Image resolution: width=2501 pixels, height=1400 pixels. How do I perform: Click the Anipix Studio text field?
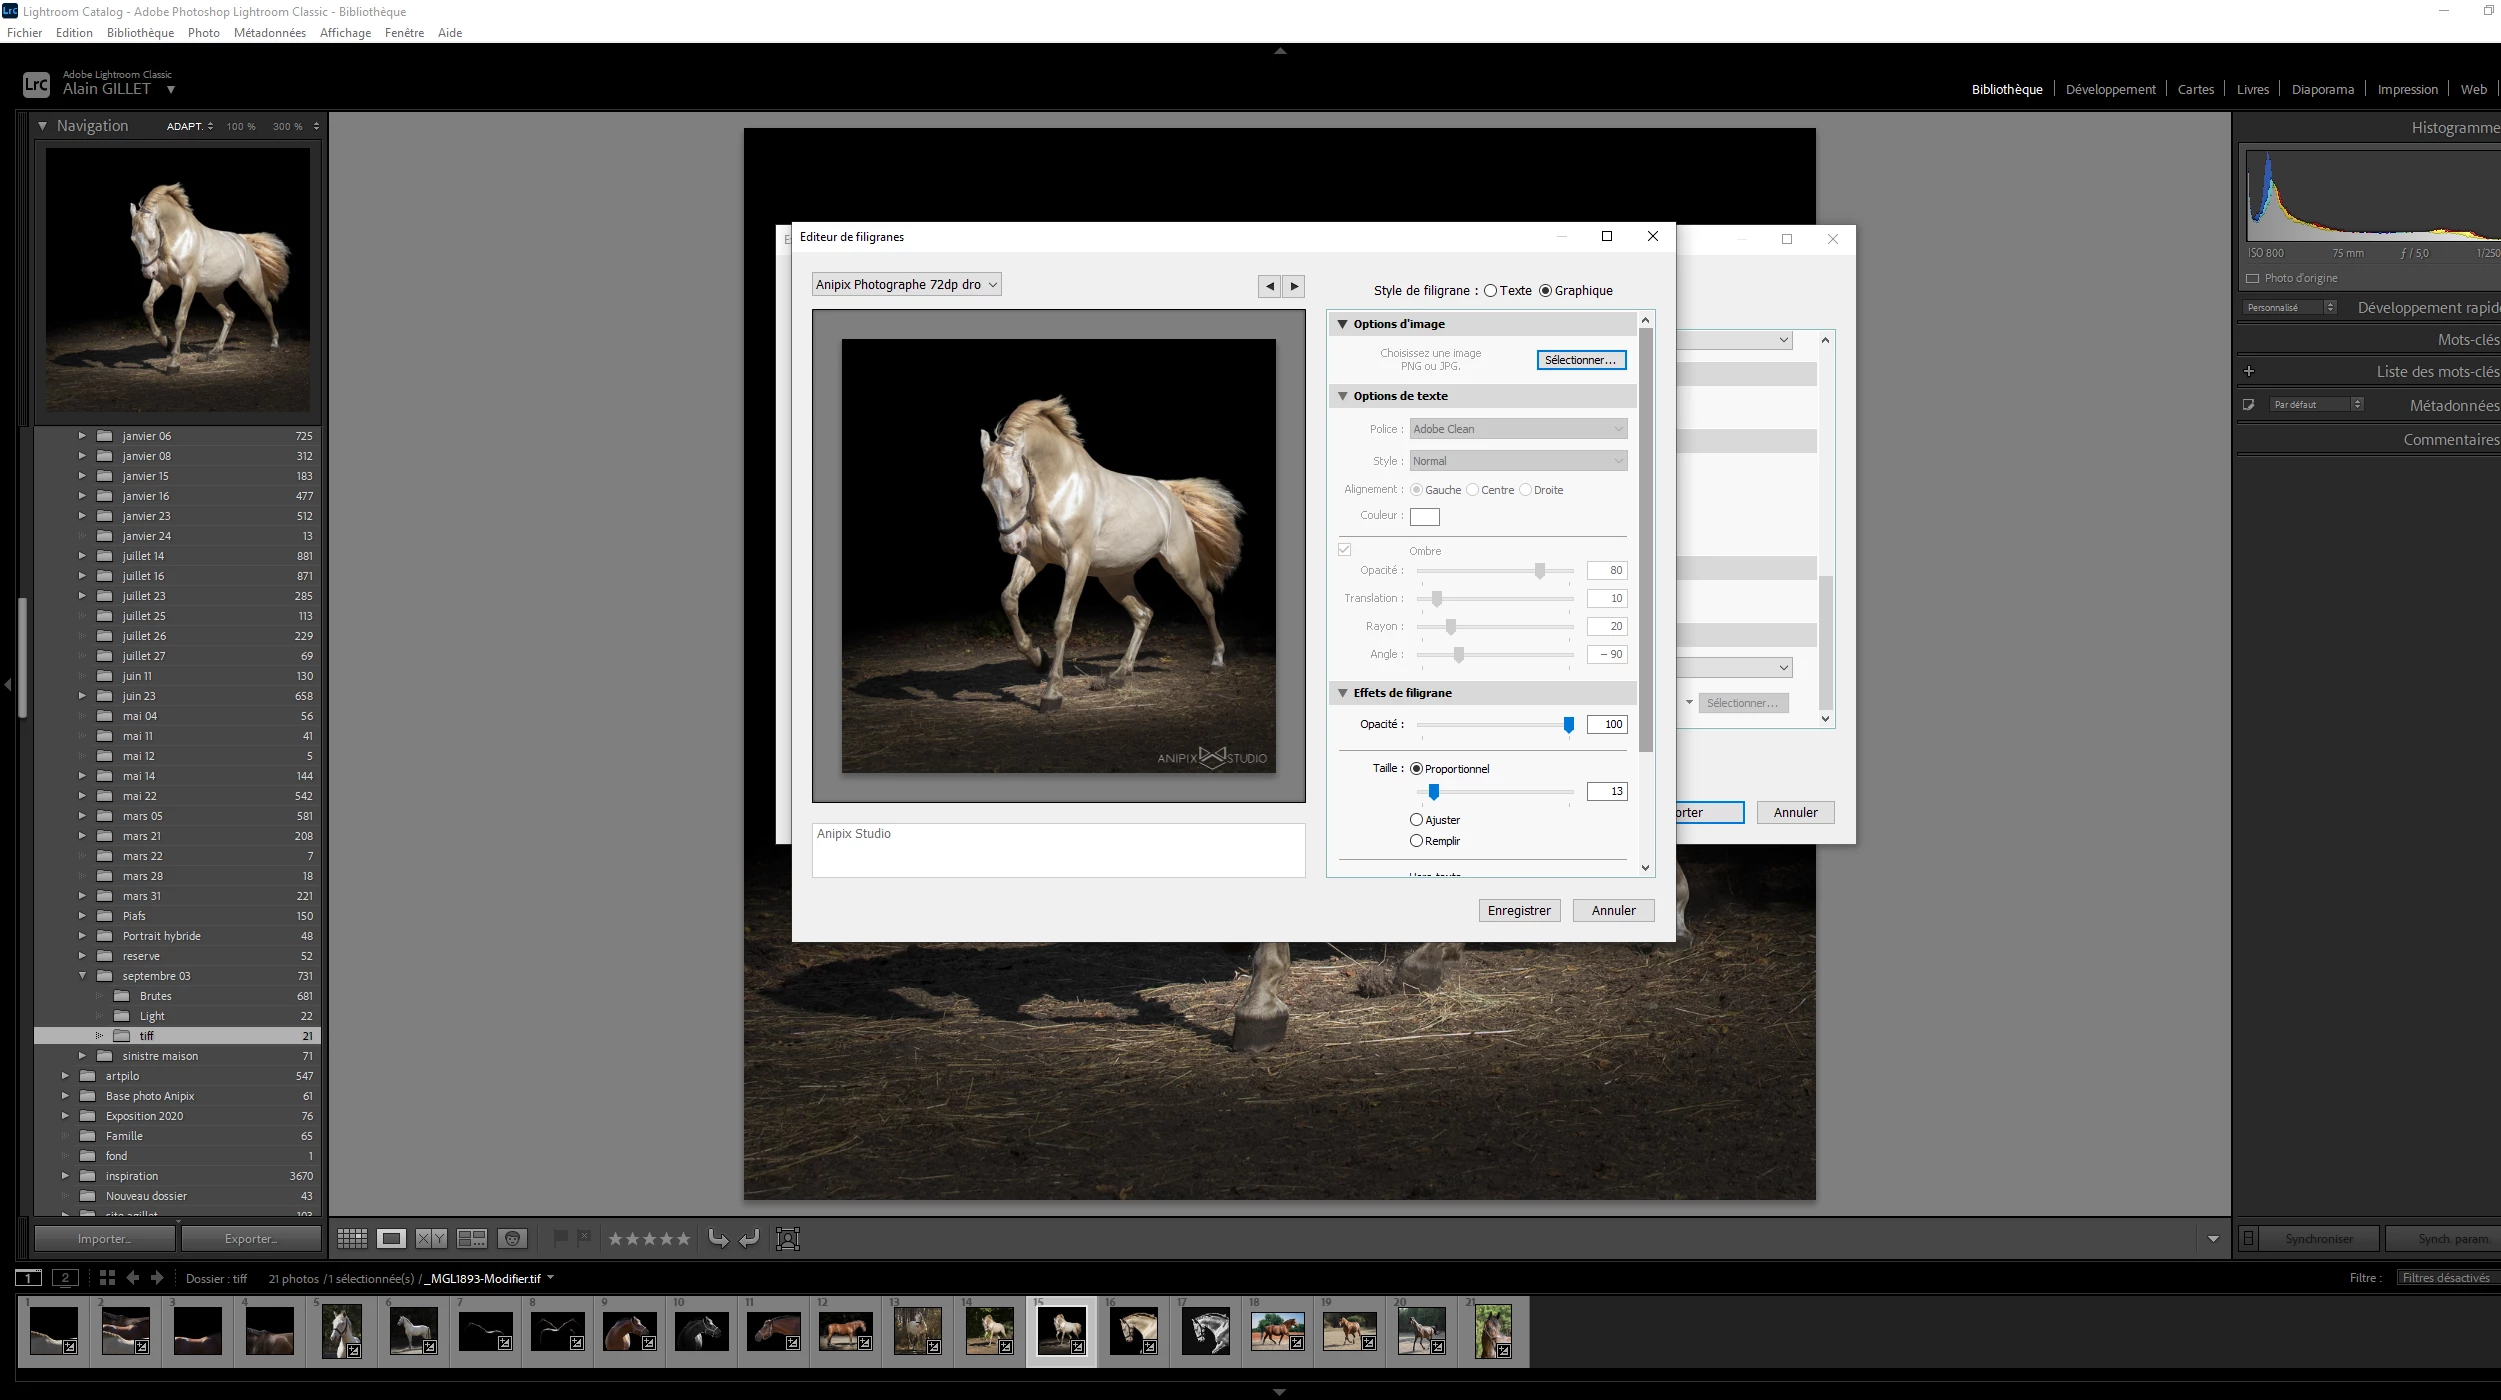coord(1058,850)
